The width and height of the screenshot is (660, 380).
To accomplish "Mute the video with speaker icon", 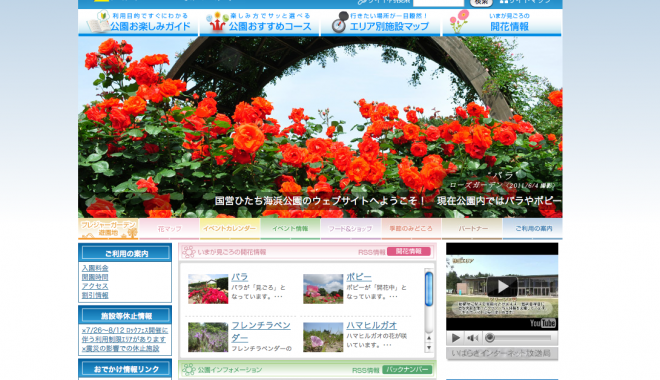I will (473, 338).
